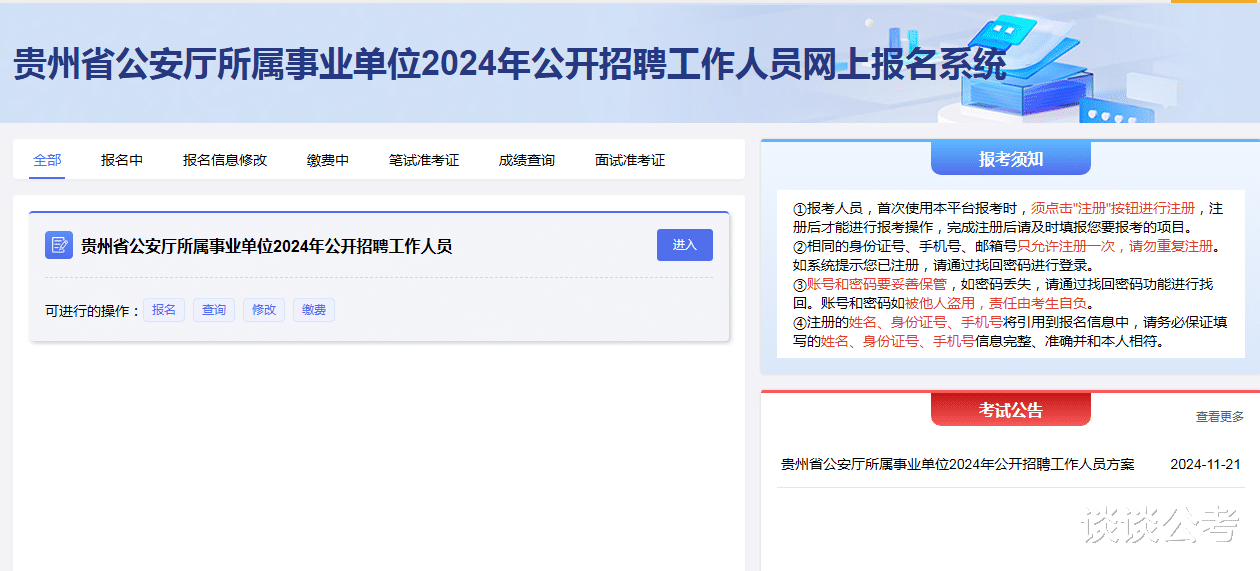The image size is (1260, 571).
Task: Open the 报名中 tab
Action: [122, 160]
